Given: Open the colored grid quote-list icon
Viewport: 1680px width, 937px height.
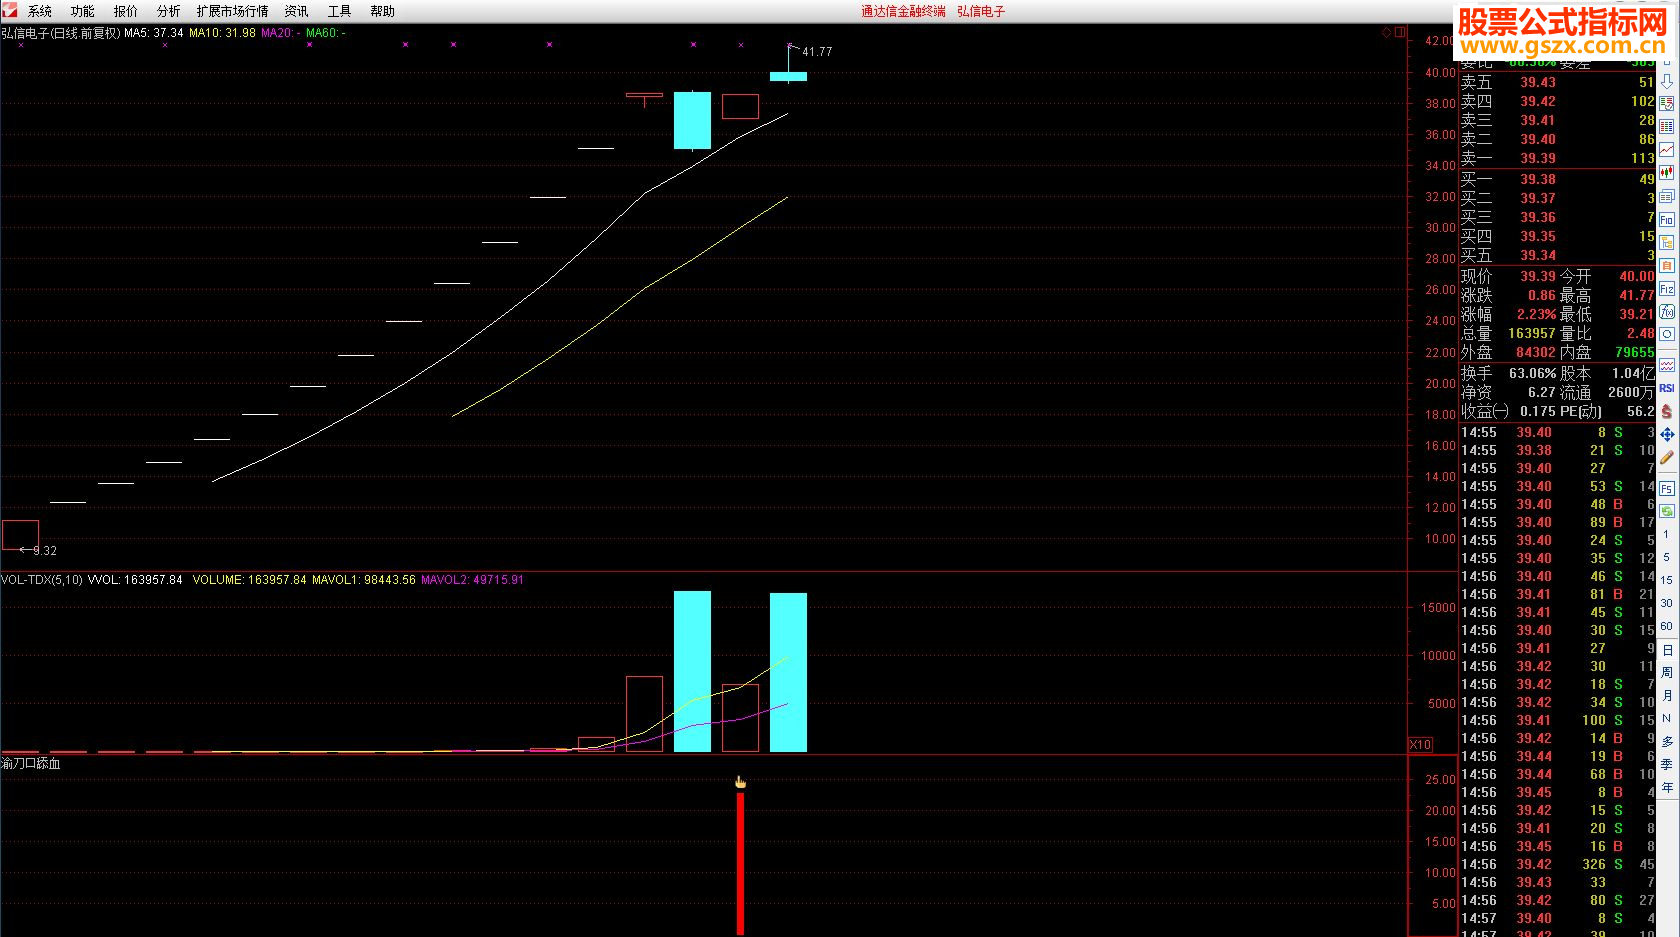Looking at the screenshot, I should coord(1667,127).
